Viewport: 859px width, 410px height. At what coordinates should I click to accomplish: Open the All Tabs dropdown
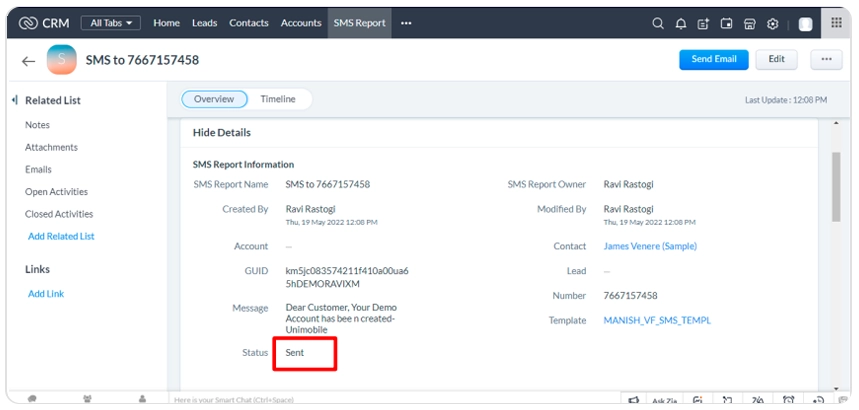click(x=110, y=23)
